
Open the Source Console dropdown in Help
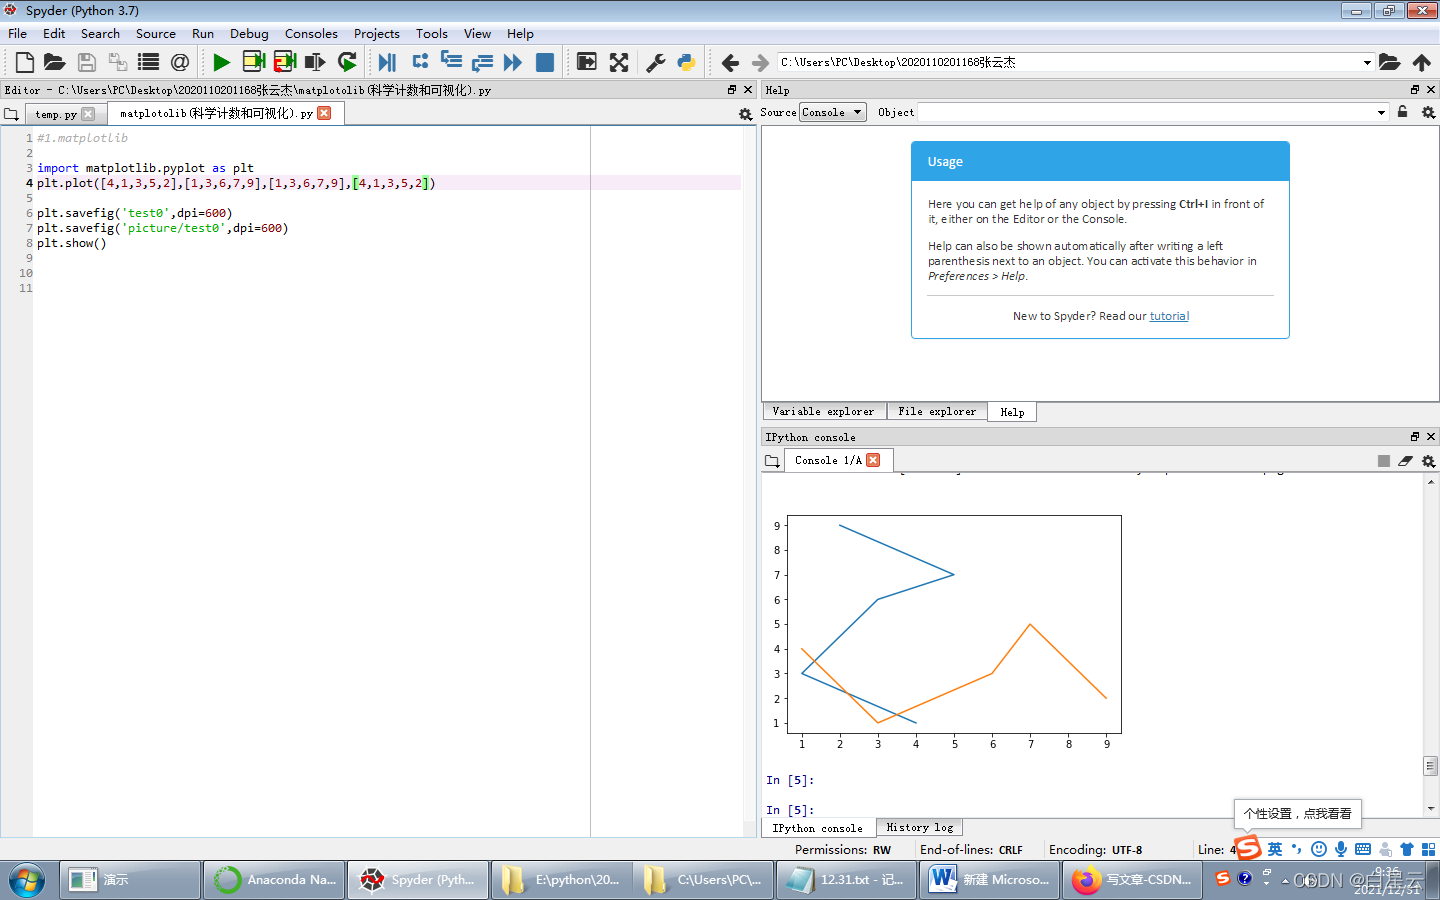(x=833, y=112)
